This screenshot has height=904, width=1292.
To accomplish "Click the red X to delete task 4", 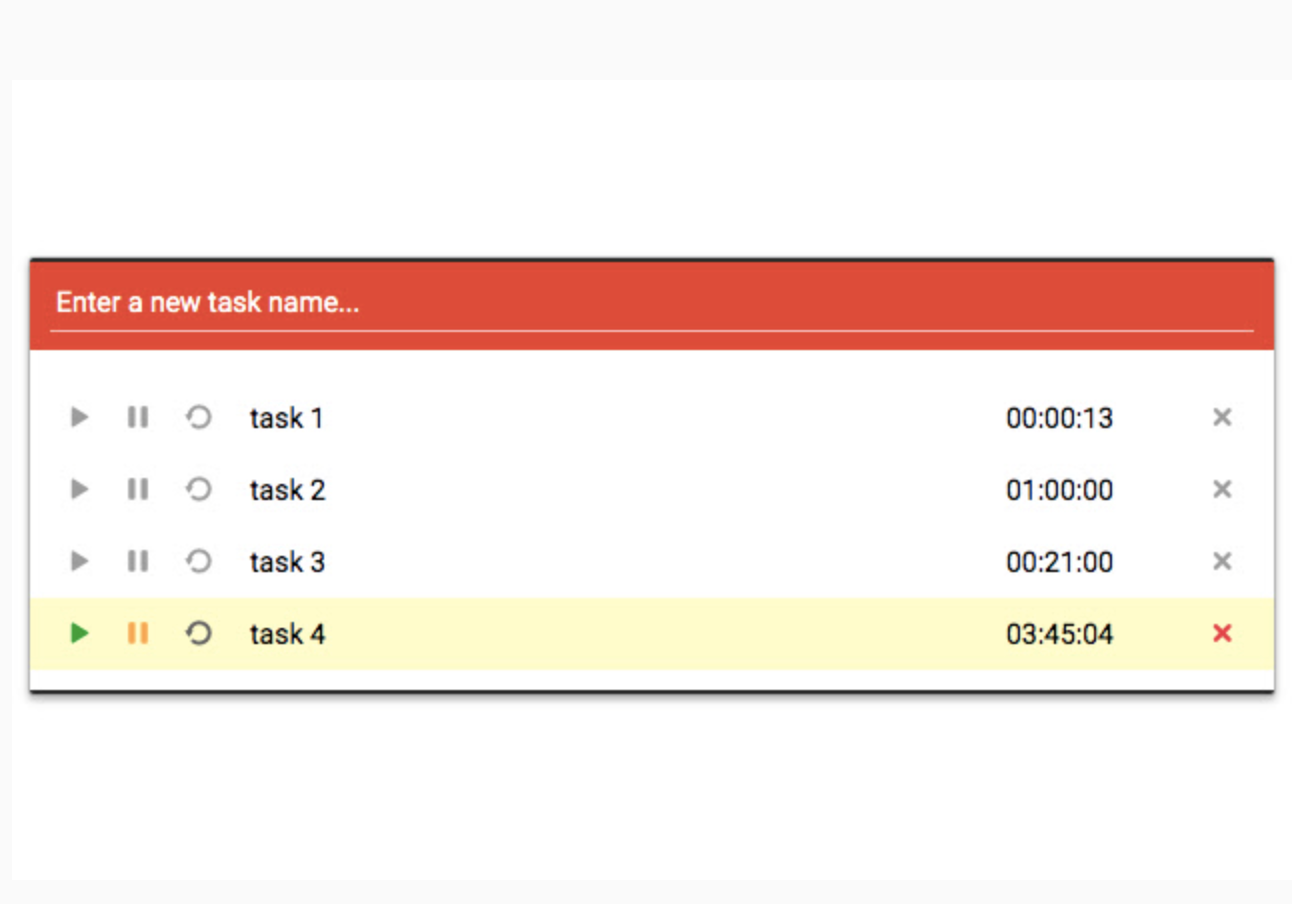I will pyautogui.click(x=1221, y=633).
